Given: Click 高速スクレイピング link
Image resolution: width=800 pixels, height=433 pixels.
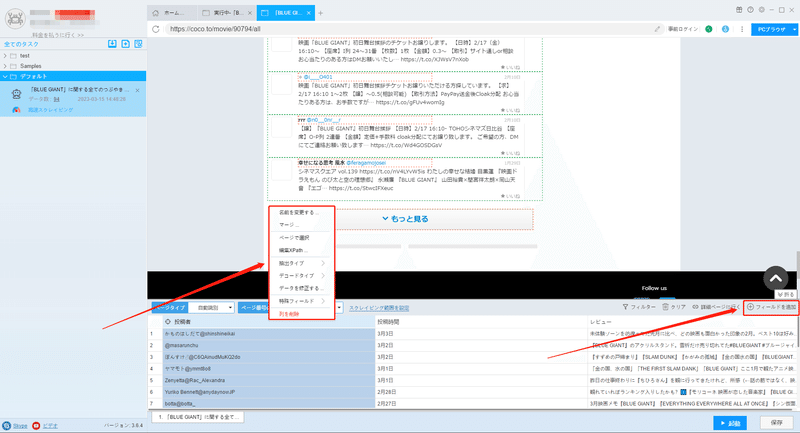Looking at the screenshot, I should [51, 110].
